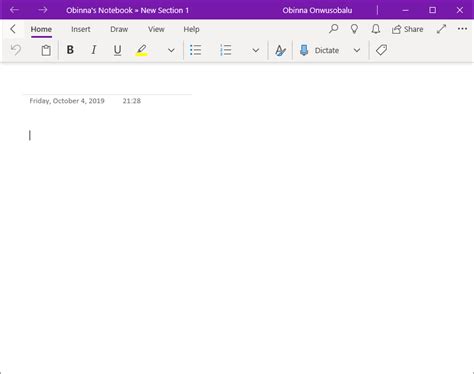
Task: Minimize the OneNote window
Action: 405,10
